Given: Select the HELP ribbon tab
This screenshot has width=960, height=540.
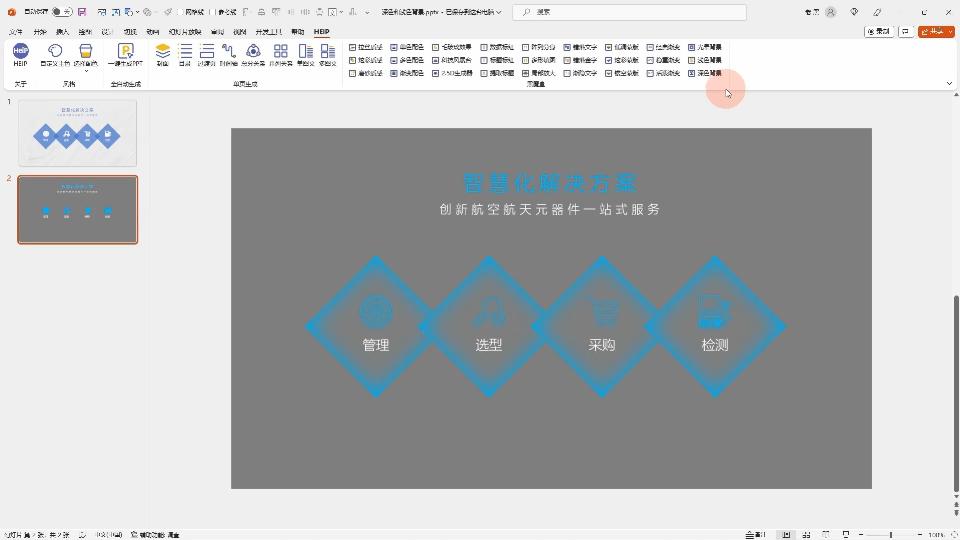Looking at the screenshot, I should click(x=321, y=32).
